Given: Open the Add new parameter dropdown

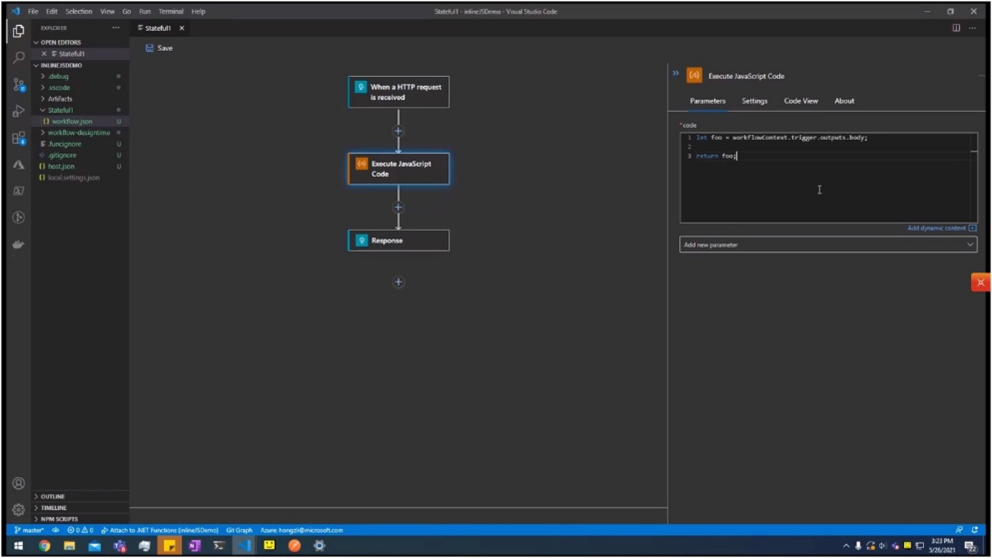Looking at the screenshot, I should (827, 244).
